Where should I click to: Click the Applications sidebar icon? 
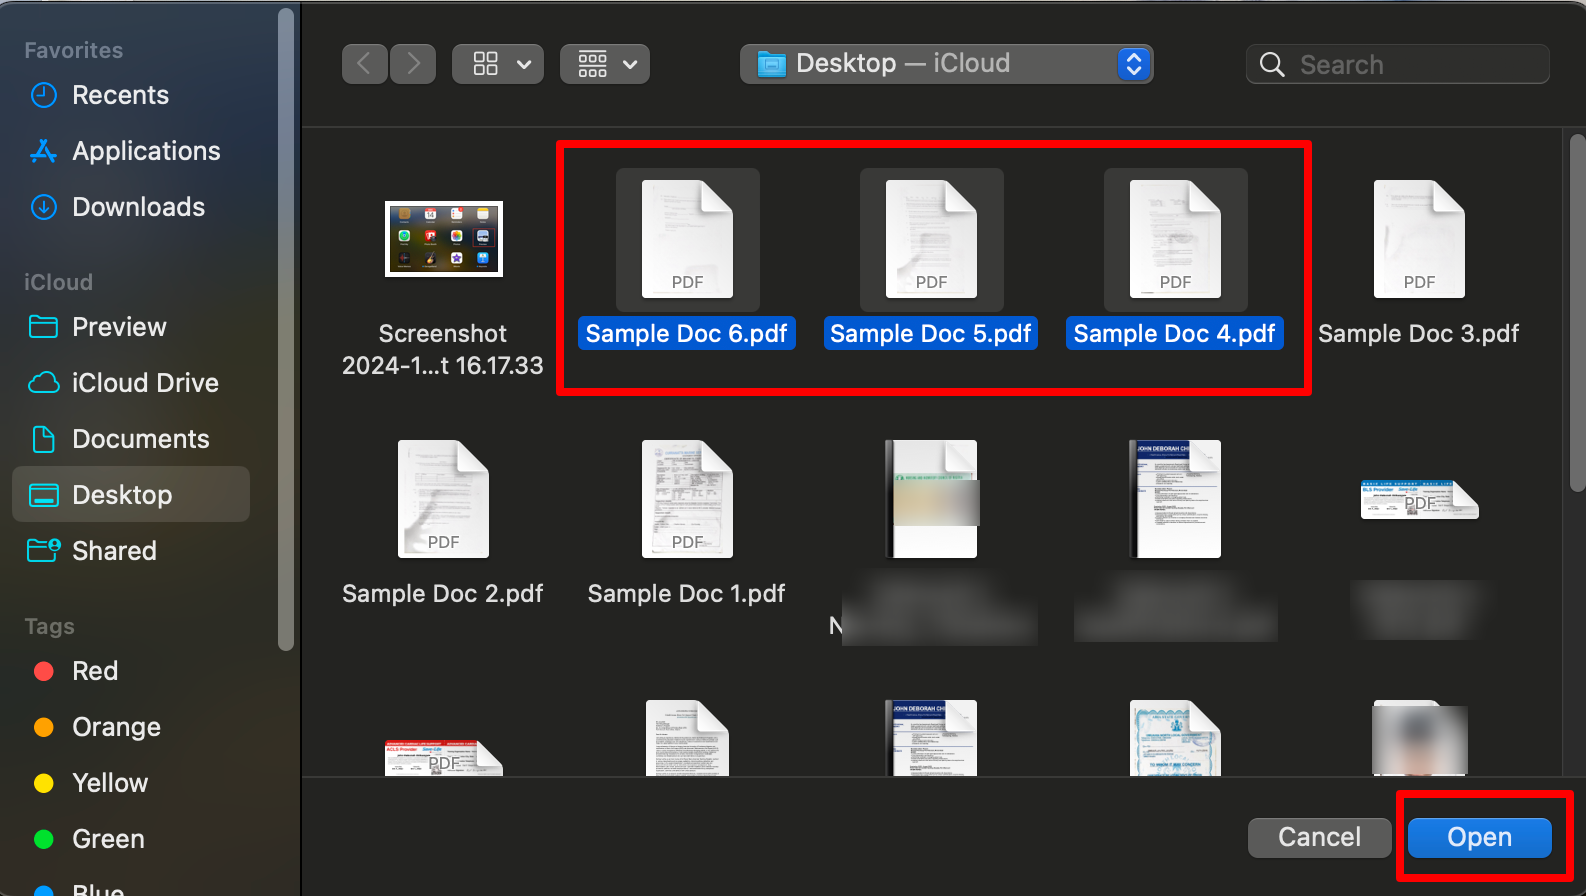click(44, 151)
